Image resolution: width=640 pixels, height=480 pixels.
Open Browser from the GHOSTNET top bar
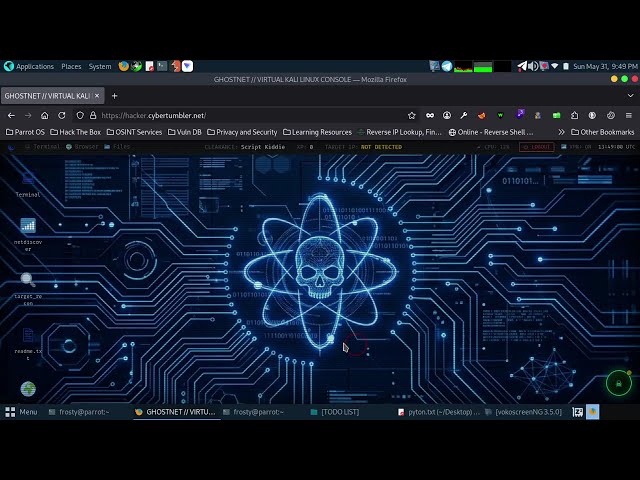pyautogui.click(x=82, y=147)
